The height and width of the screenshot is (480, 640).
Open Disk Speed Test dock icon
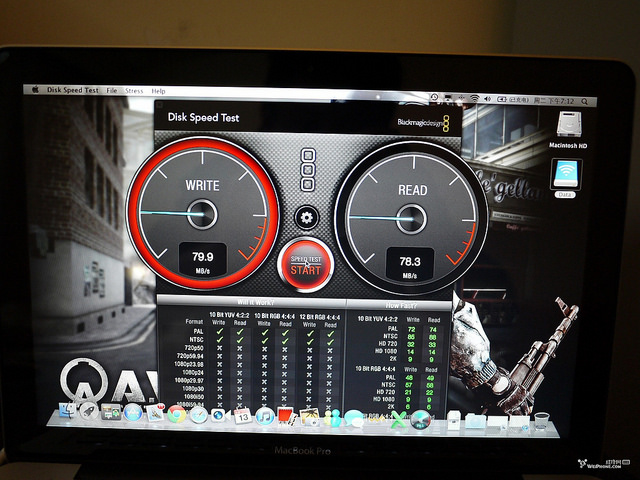420,420
